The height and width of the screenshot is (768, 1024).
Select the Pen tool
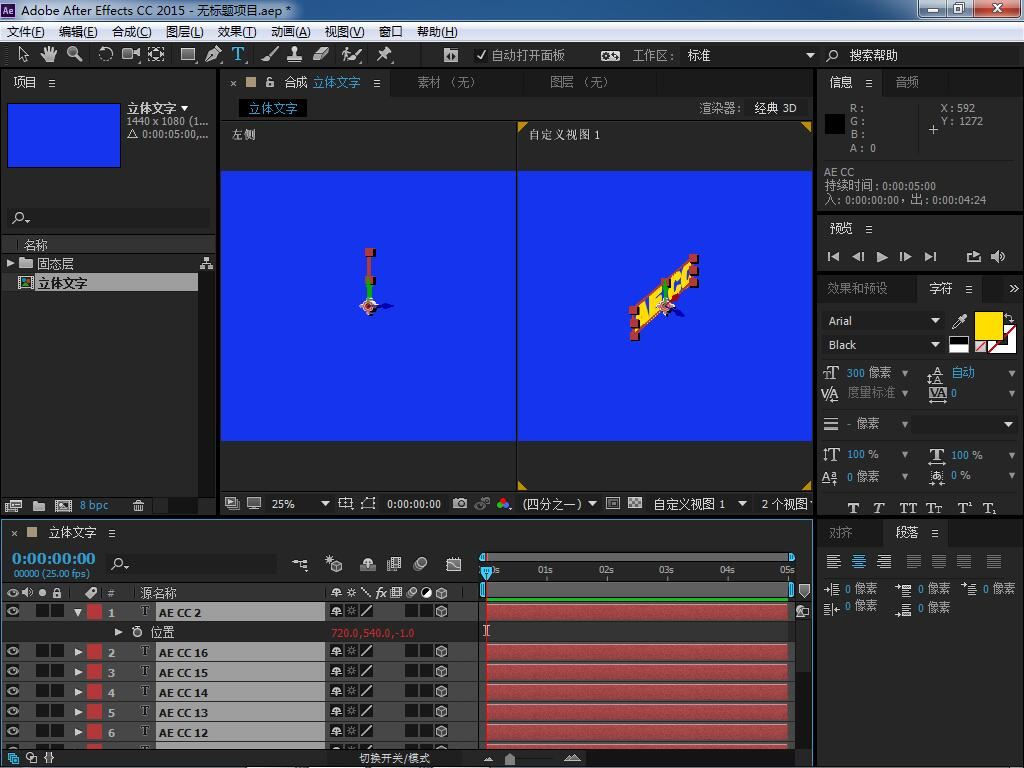pos(213,55)
